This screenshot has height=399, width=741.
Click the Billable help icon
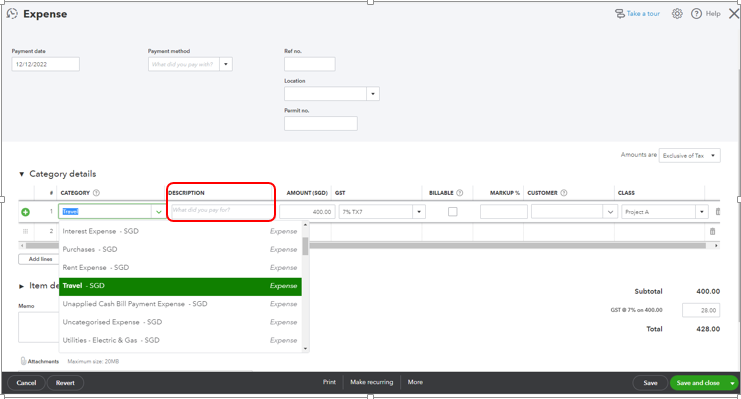tap(460, 193)
